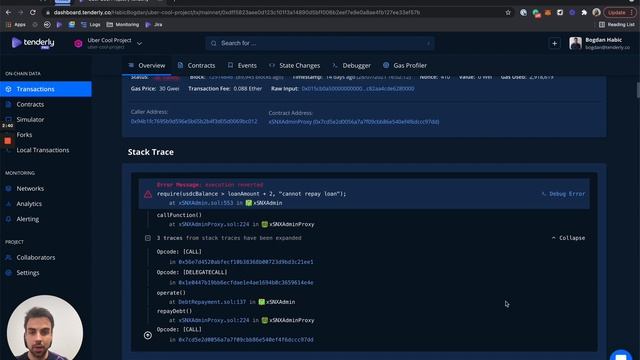
Task: Switch to Events tab
Action: [242, 65]
